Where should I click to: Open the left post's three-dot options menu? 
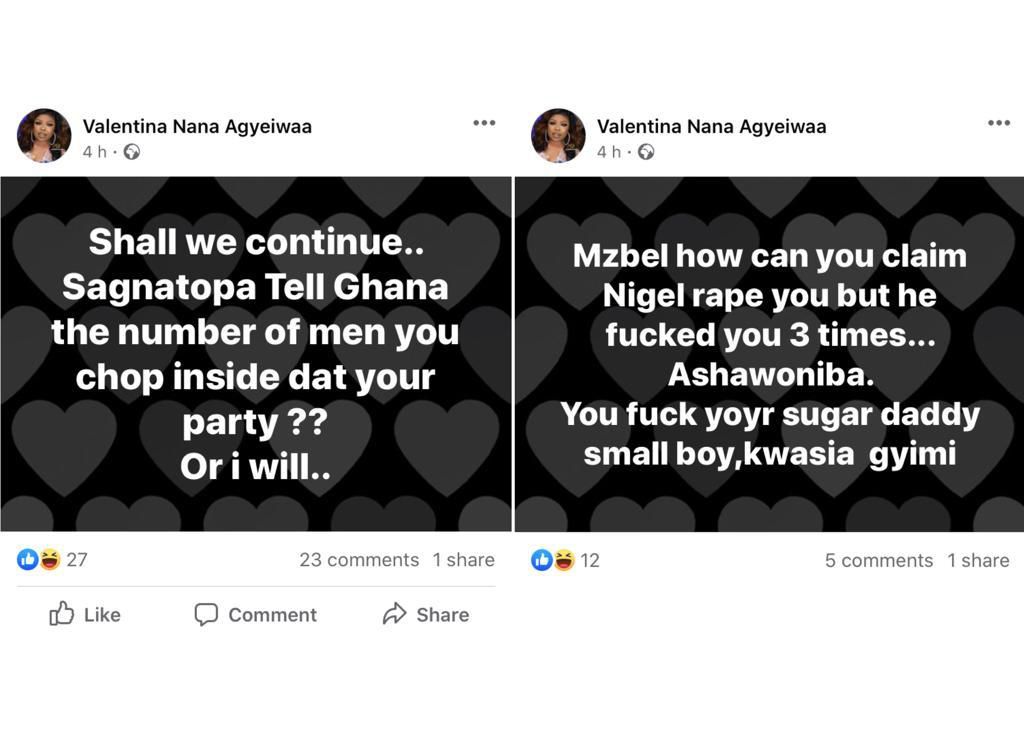click(x=484, y=123)
